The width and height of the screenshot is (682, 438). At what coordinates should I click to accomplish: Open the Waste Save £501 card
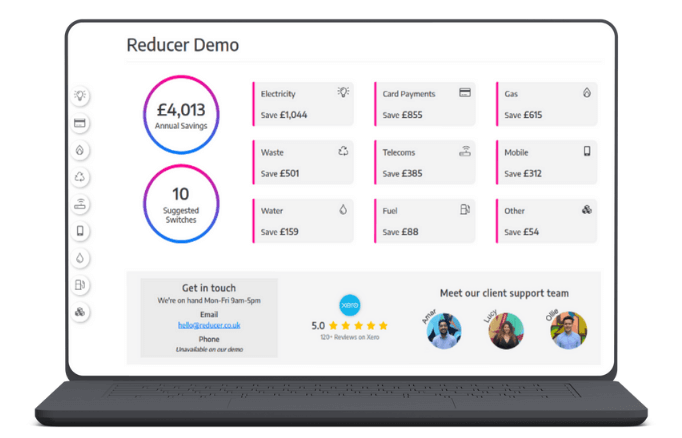pos(303,162)
